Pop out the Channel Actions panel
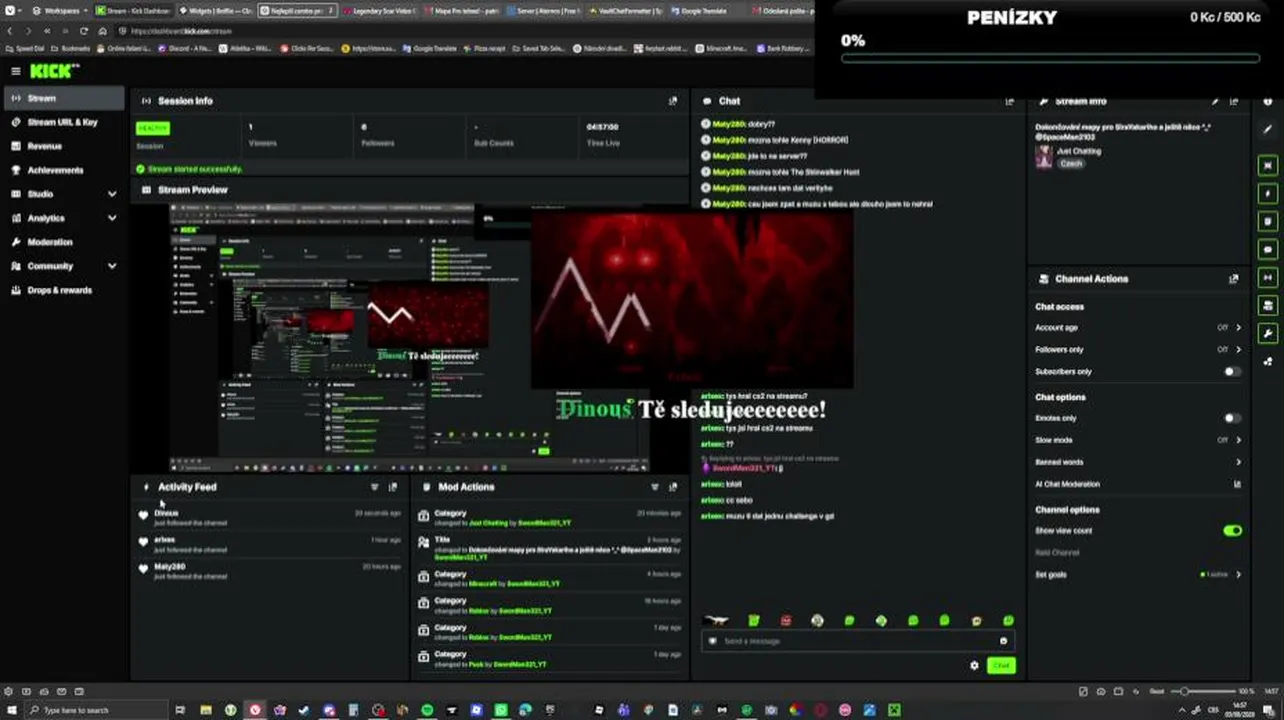 (x=1233, y=279)
